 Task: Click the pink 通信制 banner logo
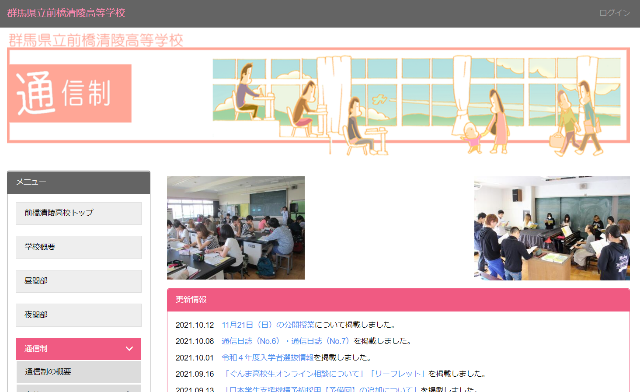pos(70,93)
